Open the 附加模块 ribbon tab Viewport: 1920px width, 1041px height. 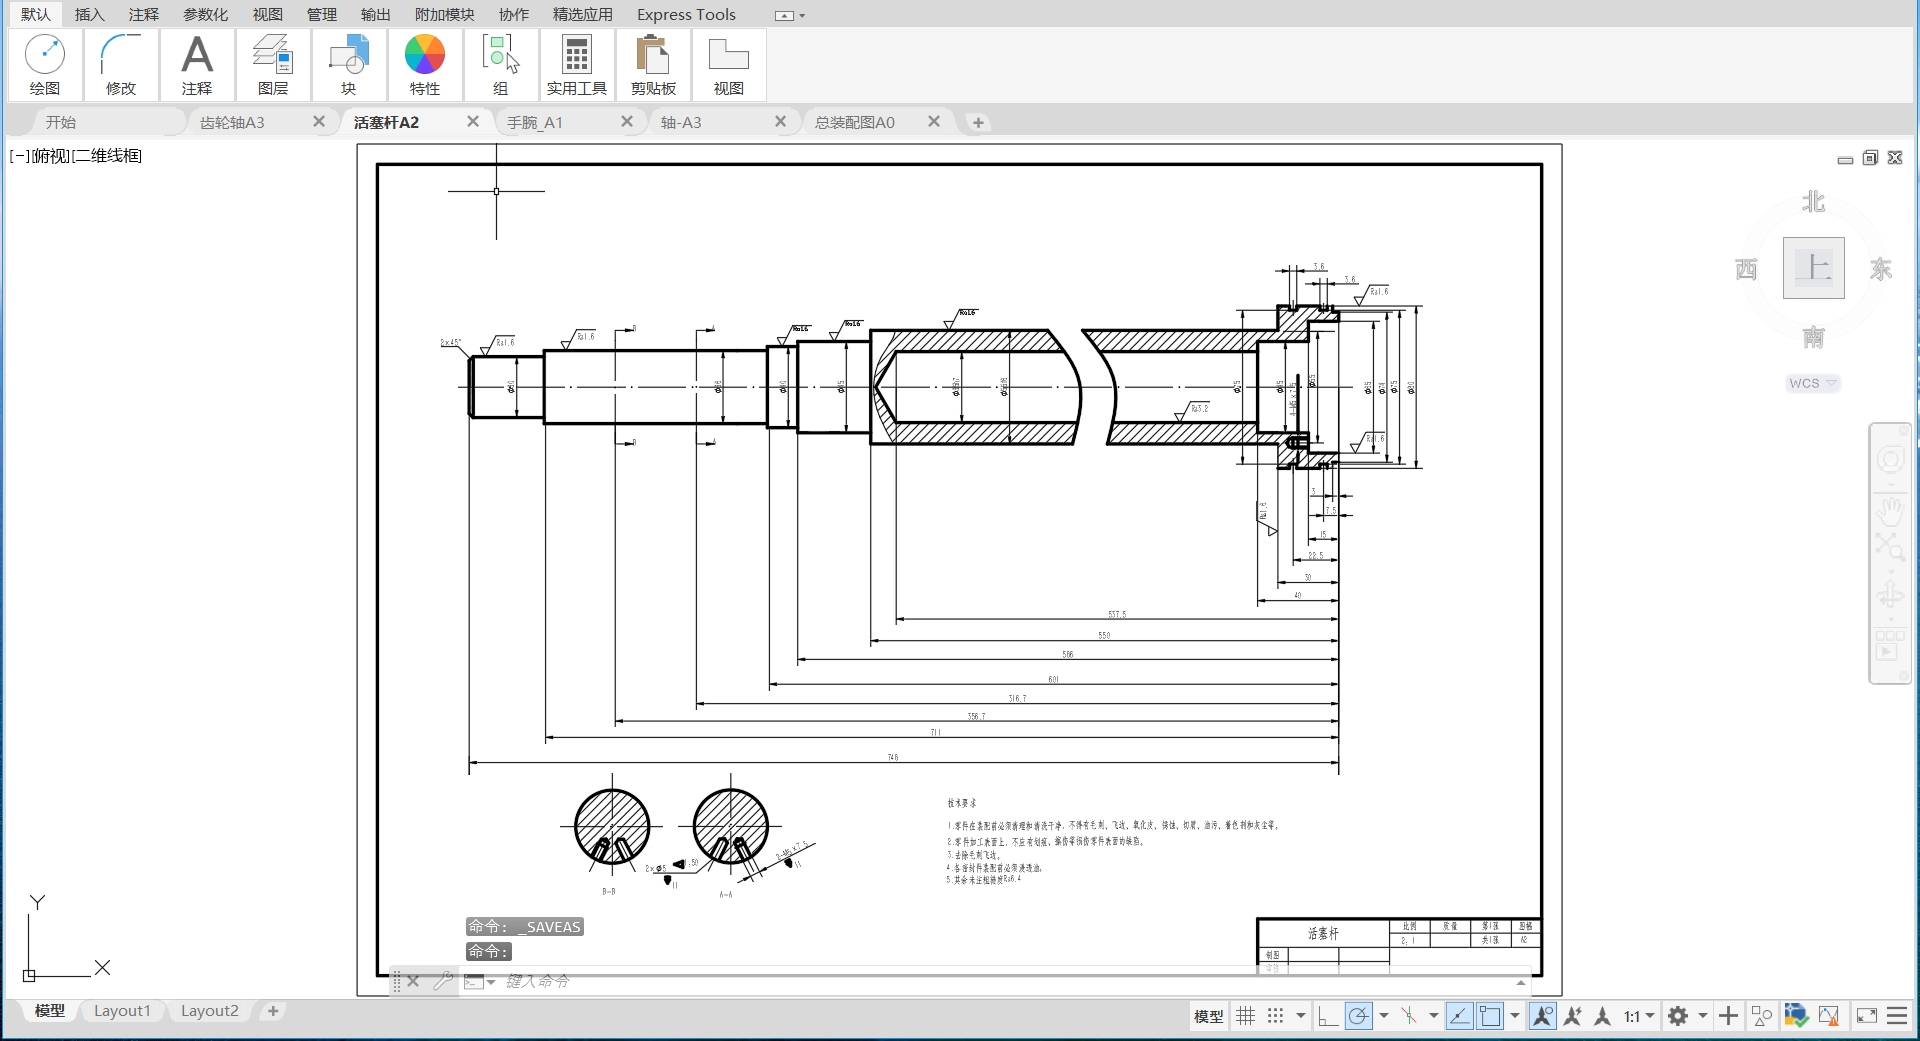click(445, 14)
